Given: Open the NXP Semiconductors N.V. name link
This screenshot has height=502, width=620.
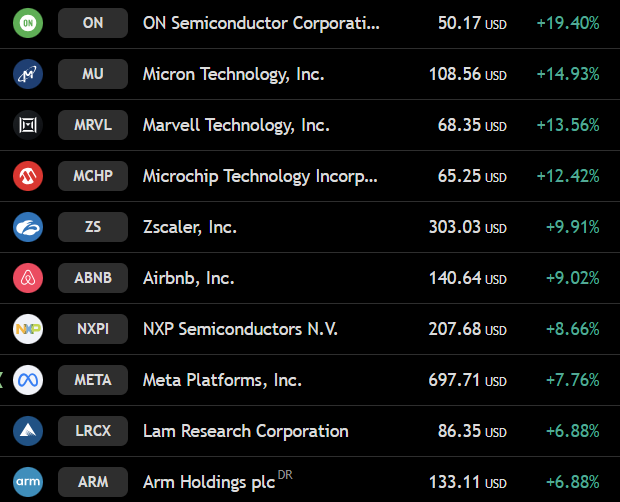Looking at the screenshot, I should tap(240, 329).
